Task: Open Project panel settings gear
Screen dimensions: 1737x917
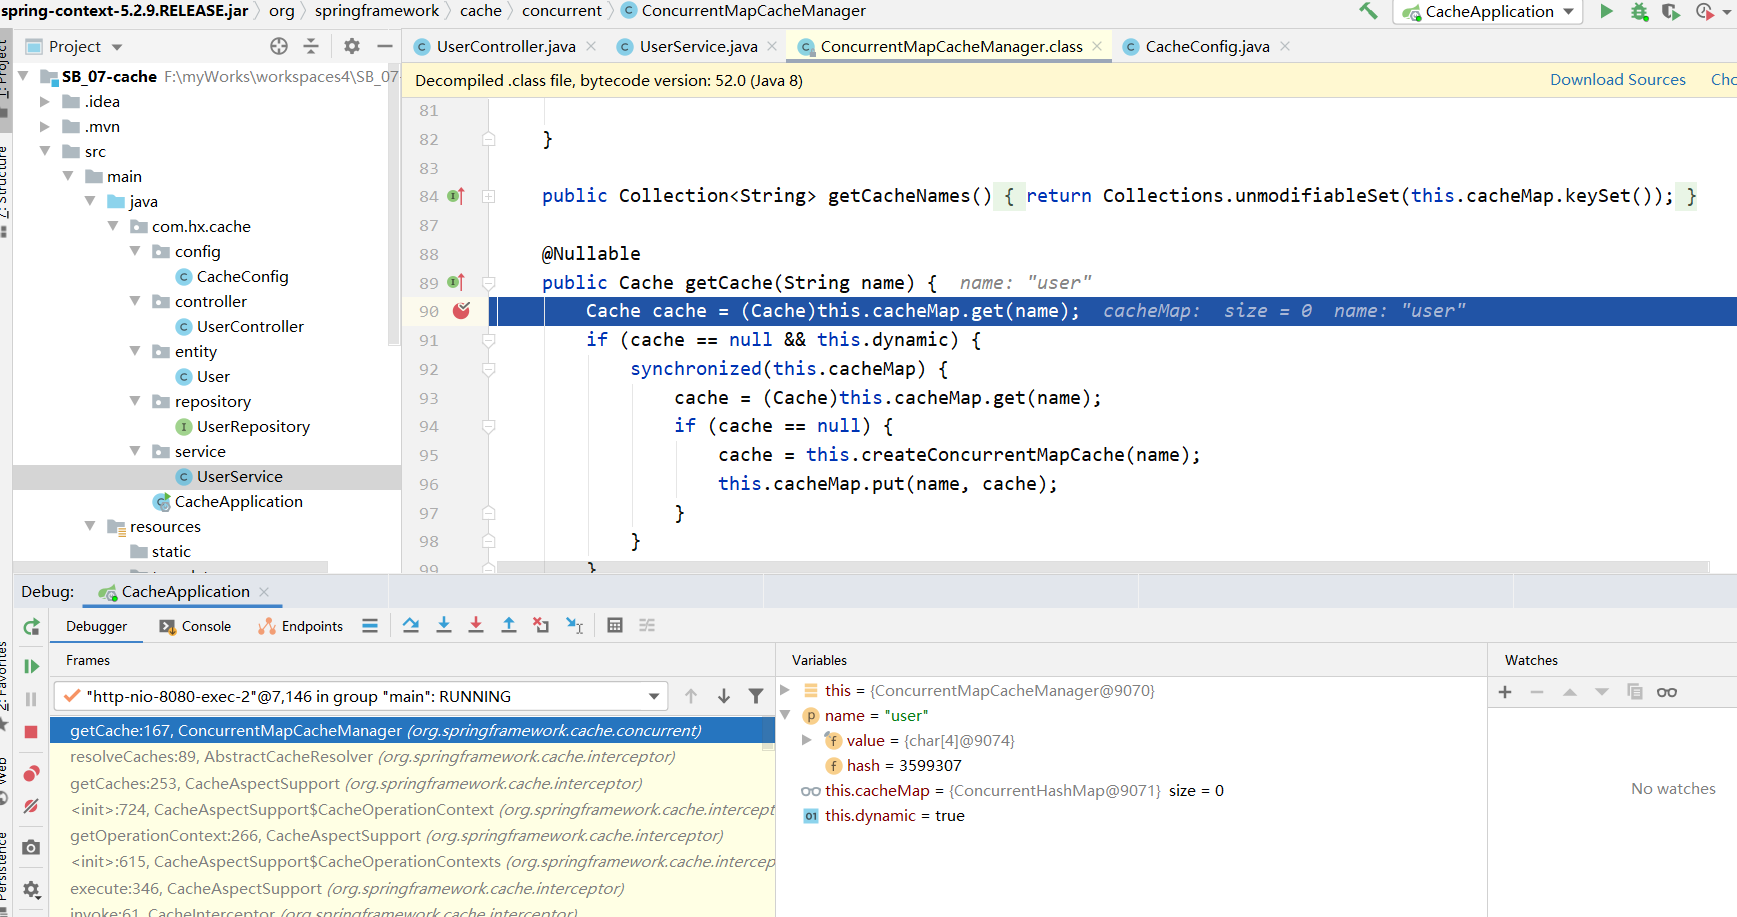Action: click(352, 46)
